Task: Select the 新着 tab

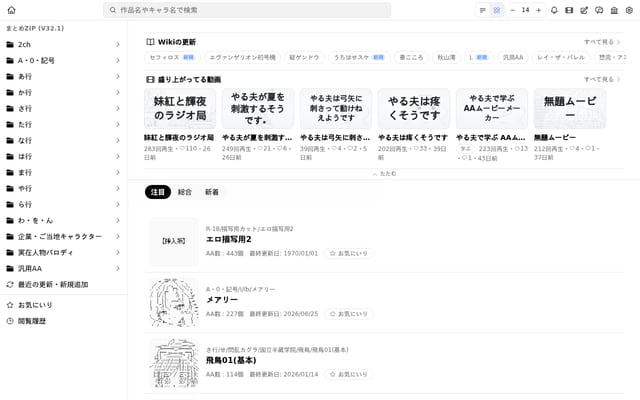Action: point(211,192)
